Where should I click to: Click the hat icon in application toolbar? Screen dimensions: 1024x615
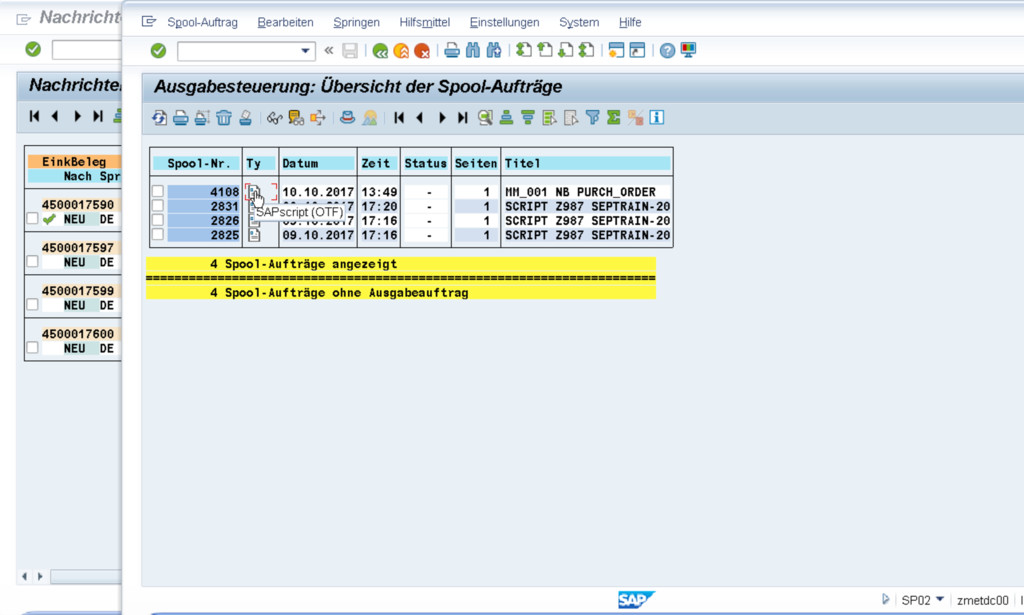(347, 118)
